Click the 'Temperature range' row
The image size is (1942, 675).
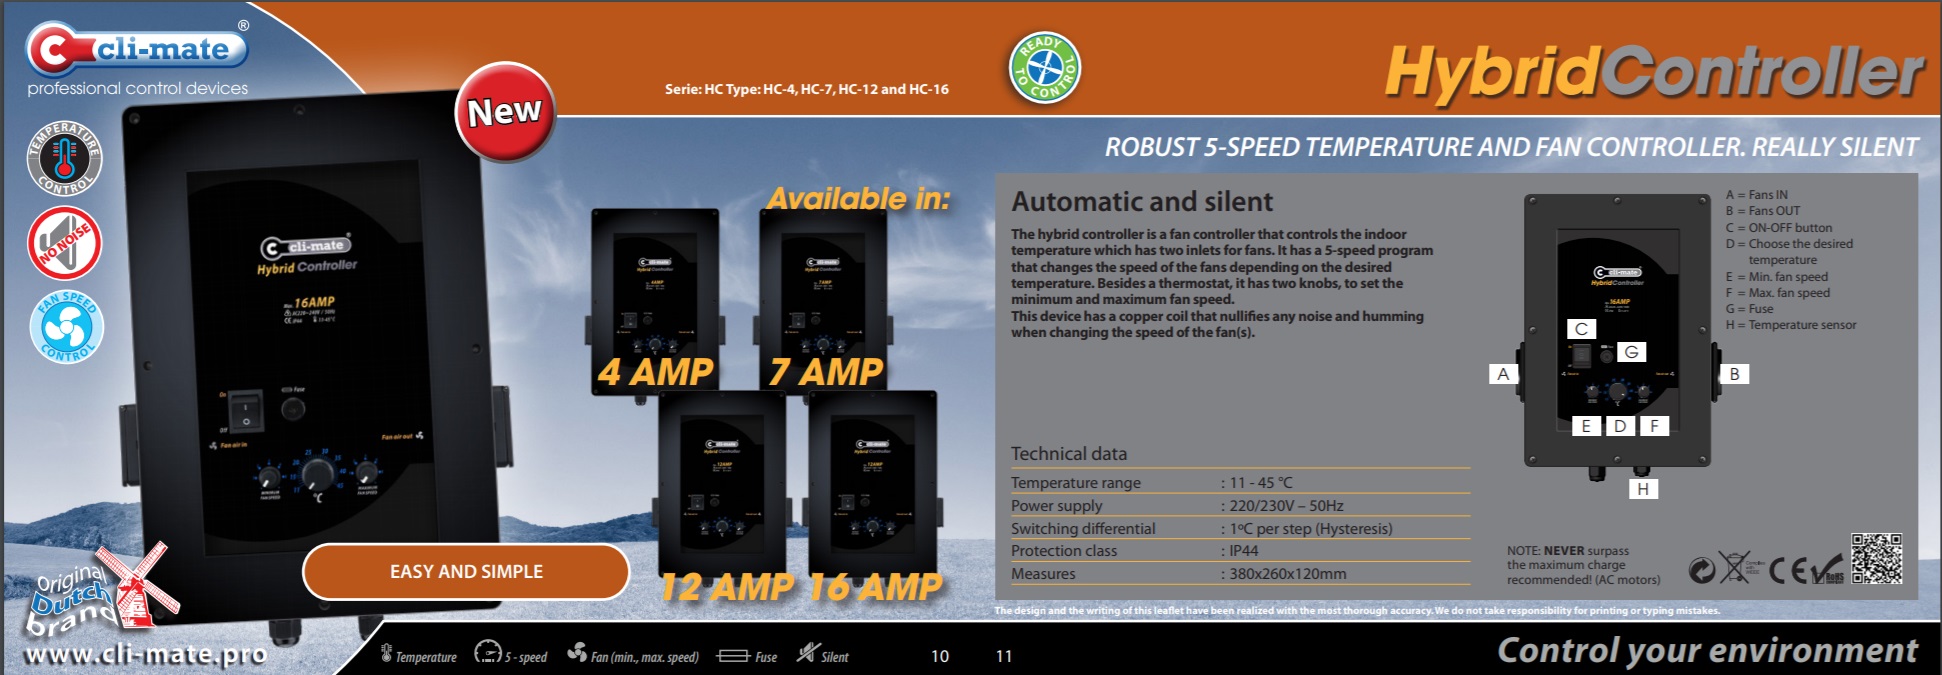click(x=1240, y=482)
